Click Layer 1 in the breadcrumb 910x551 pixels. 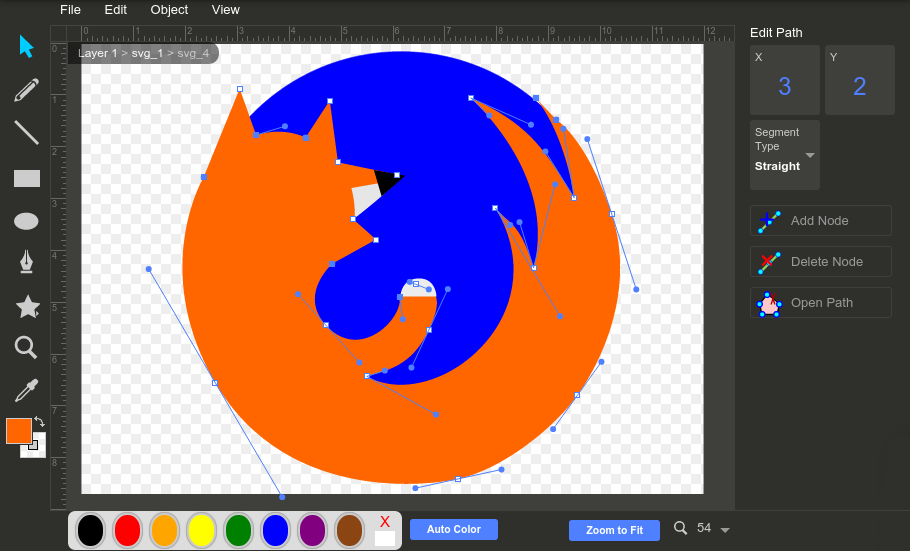tap(98, 53)
